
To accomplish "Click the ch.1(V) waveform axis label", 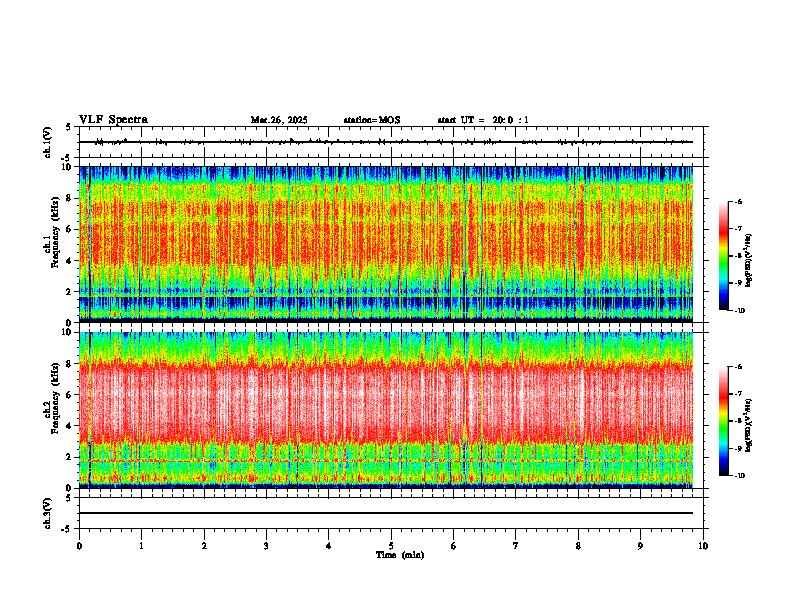I will coord(48,142).
